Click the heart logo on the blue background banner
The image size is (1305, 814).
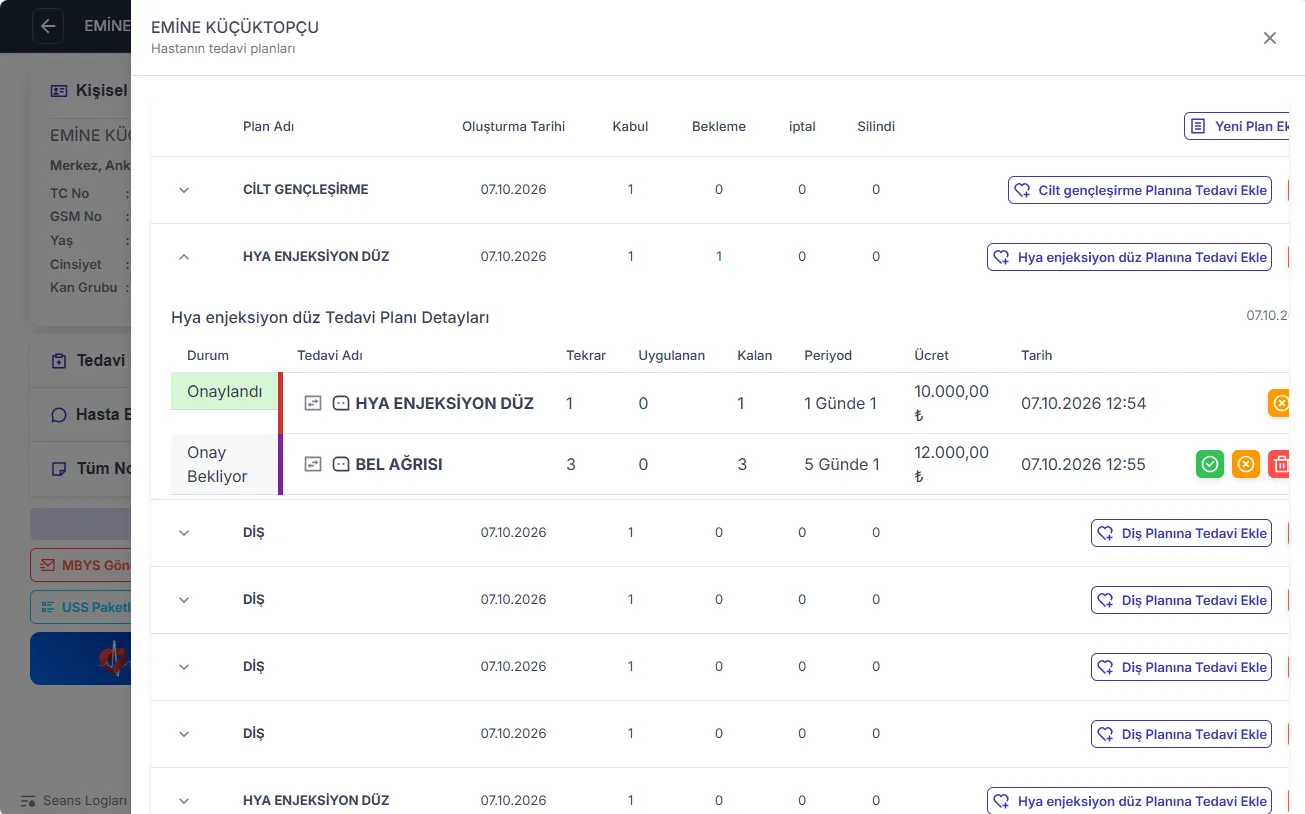tap(114, 658)
